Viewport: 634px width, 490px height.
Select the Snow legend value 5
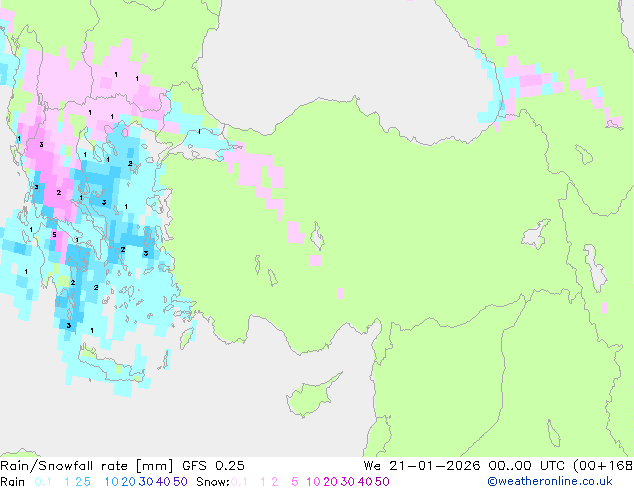click(295, 482)
